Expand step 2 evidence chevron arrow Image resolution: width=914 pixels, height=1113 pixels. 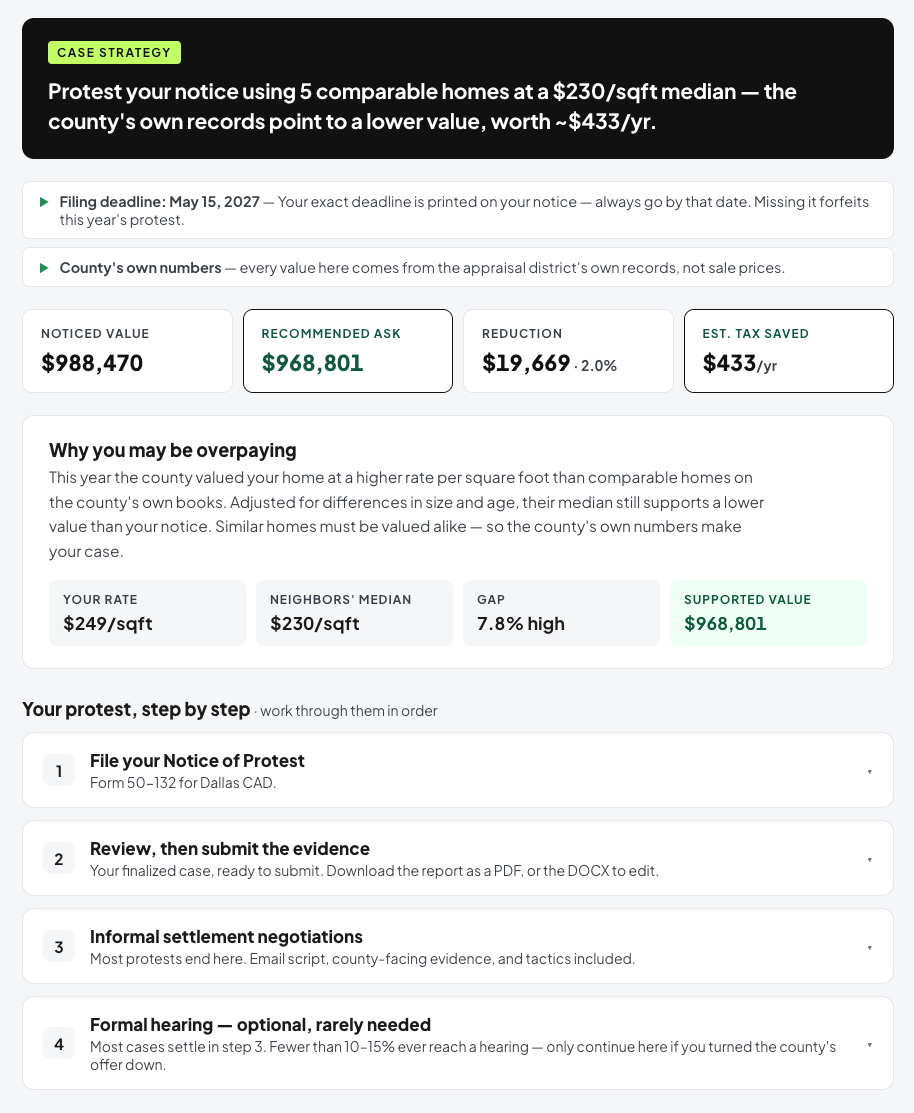pyautogui.click(x=869, y=860)
